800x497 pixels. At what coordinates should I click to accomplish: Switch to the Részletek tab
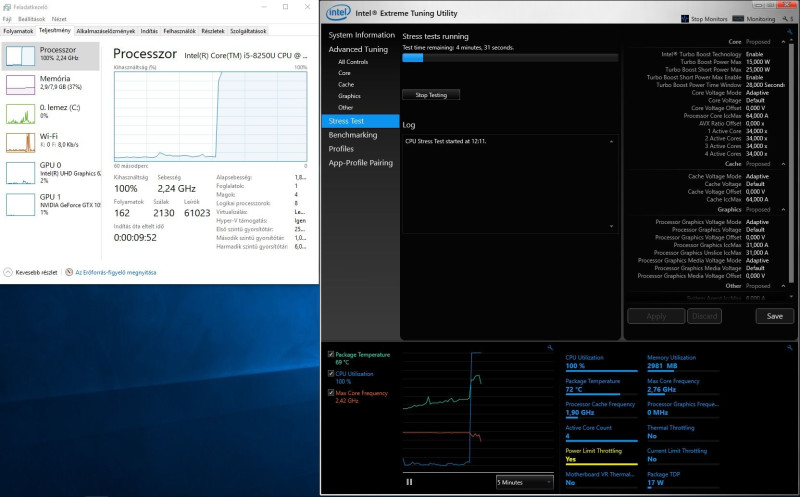pyautogui.click(x=213, y=31)
